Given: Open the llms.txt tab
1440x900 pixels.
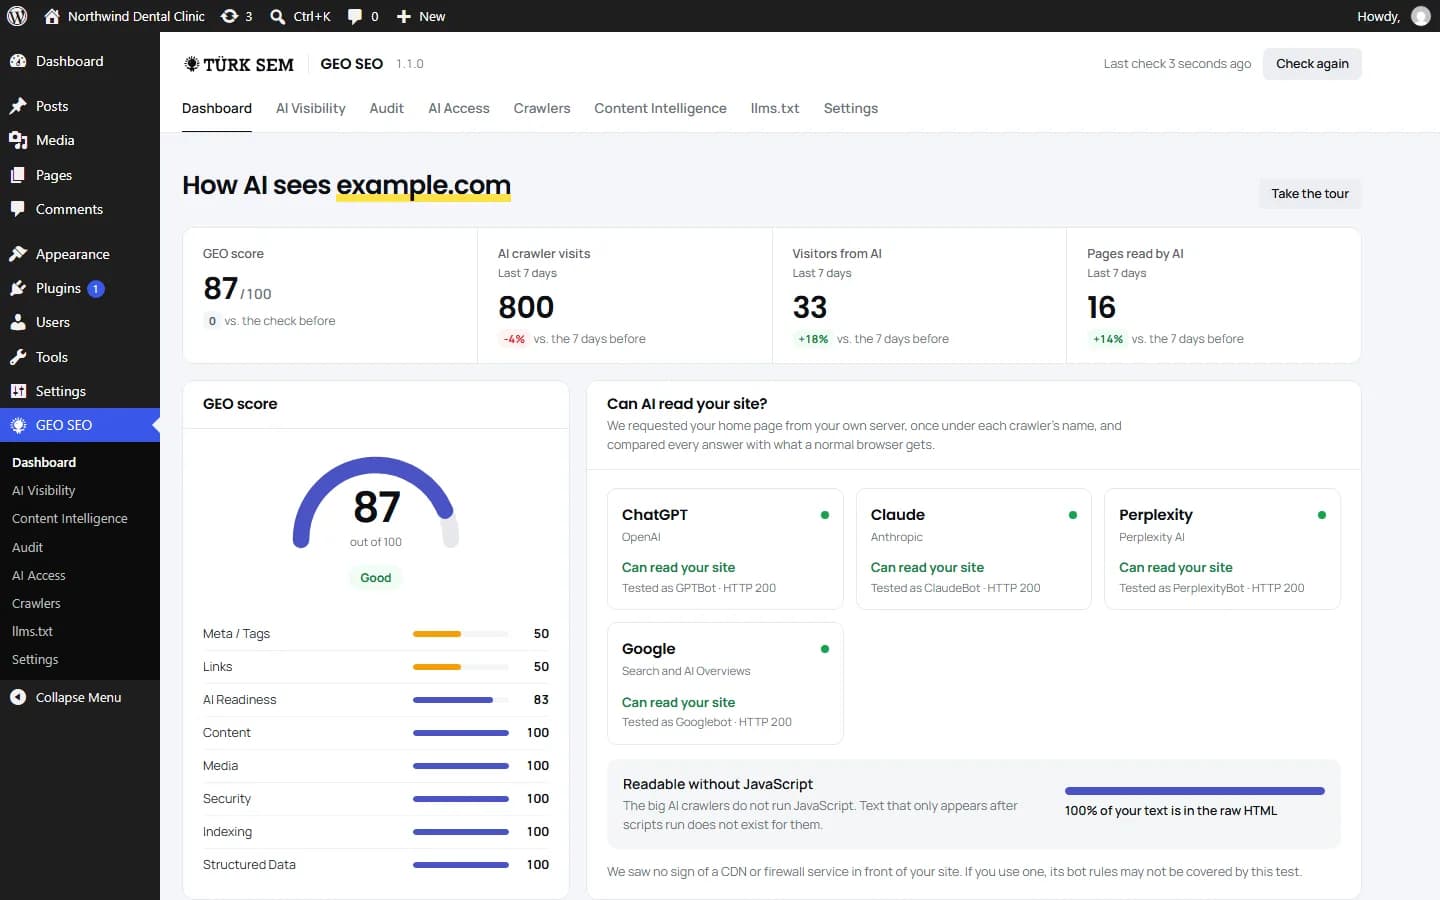Looking at the screenshot, I should tap(775, 108).
